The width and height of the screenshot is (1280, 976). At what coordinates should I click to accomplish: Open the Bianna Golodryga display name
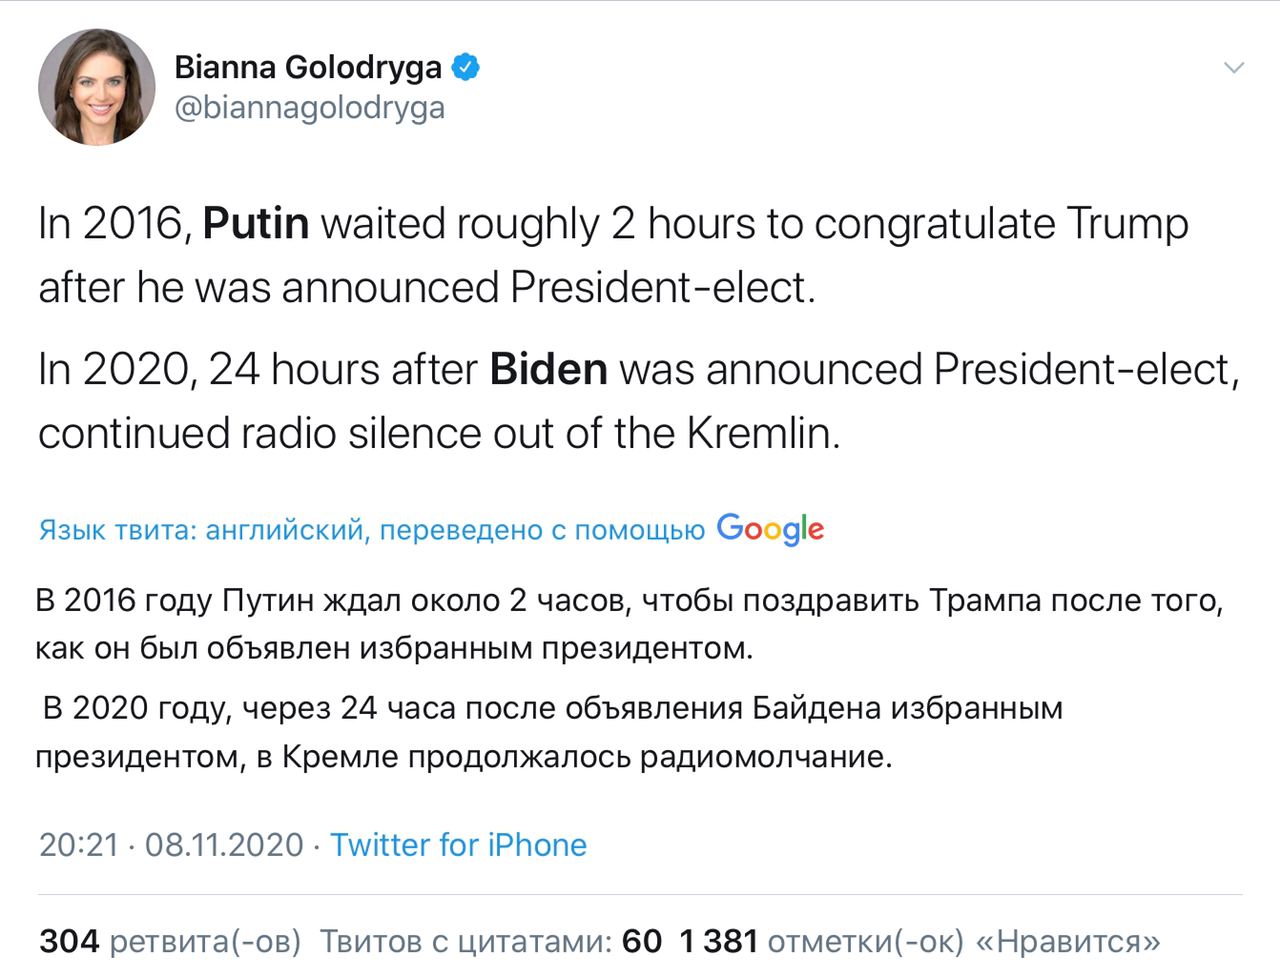(x=308, y=67)
